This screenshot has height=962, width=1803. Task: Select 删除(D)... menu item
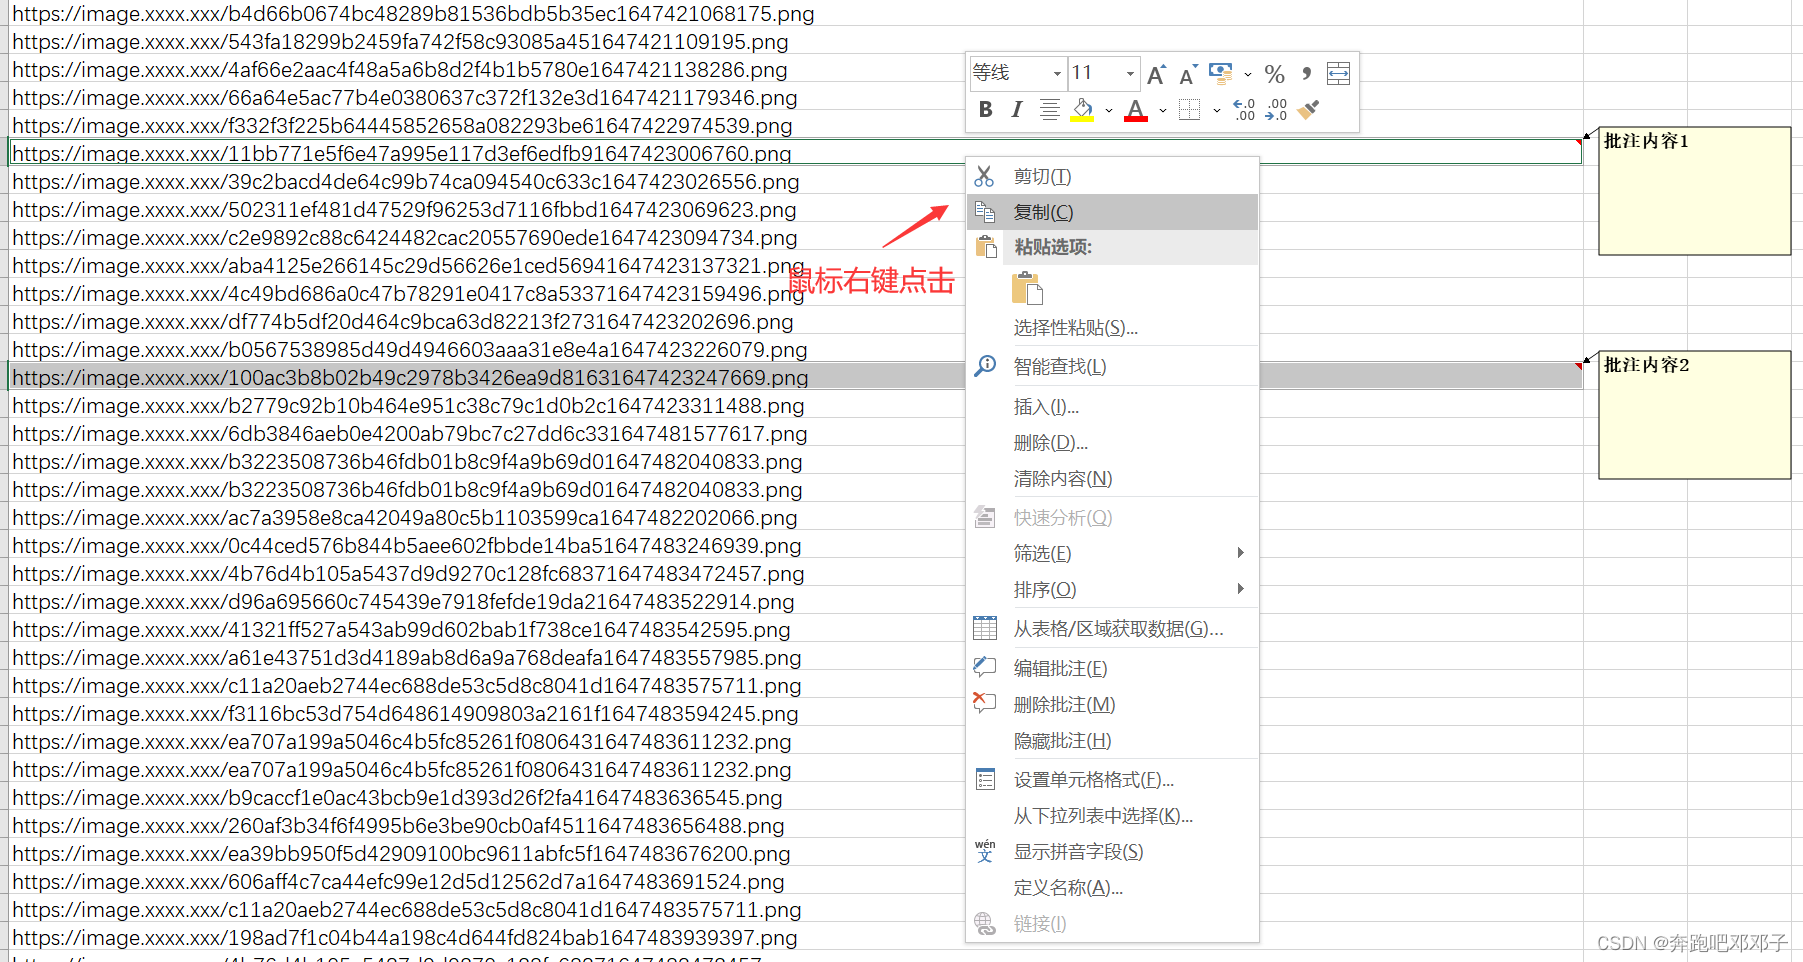tap(1112, 443)
